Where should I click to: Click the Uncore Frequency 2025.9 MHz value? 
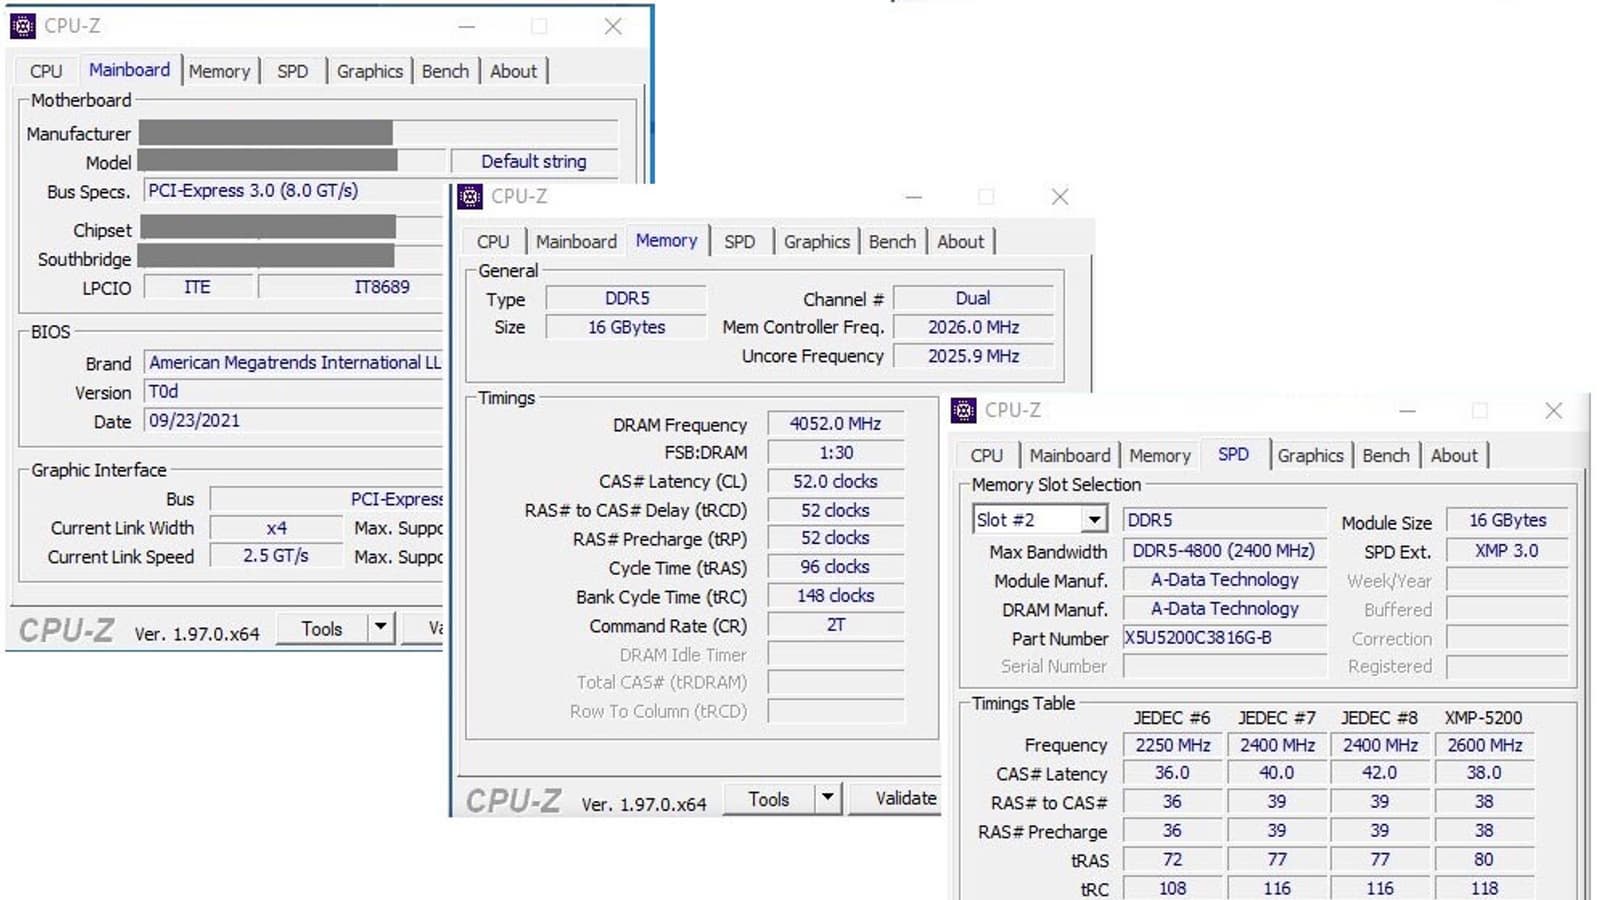point(974,356)
